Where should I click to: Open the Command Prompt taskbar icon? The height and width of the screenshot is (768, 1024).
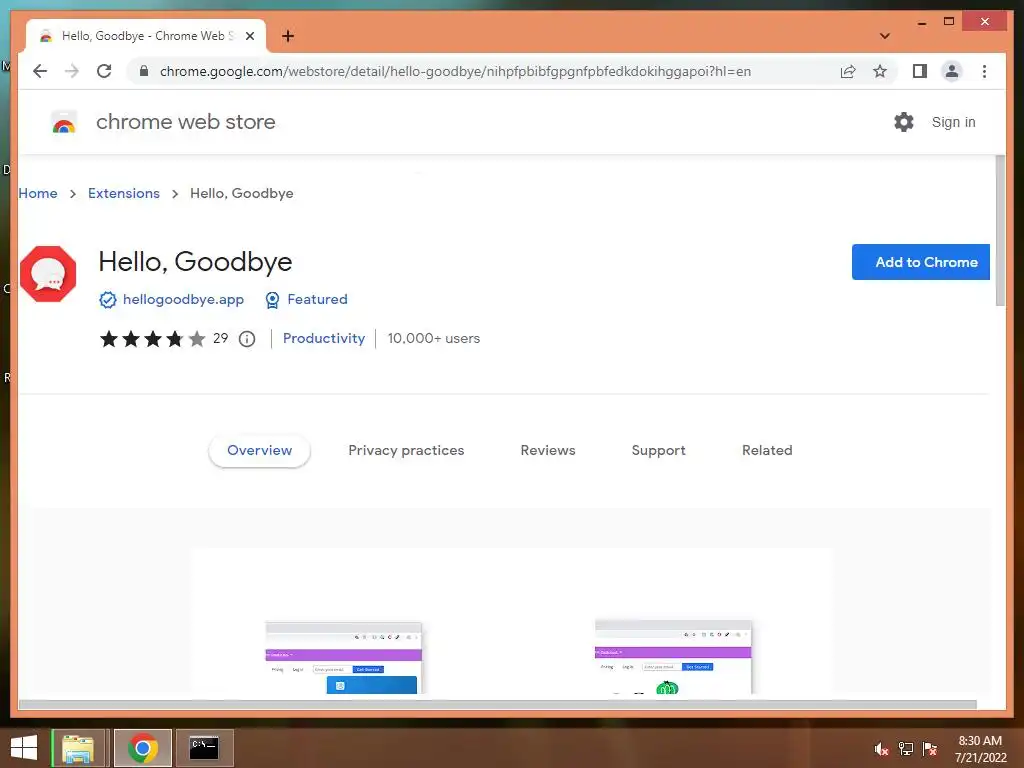point(204,748)
